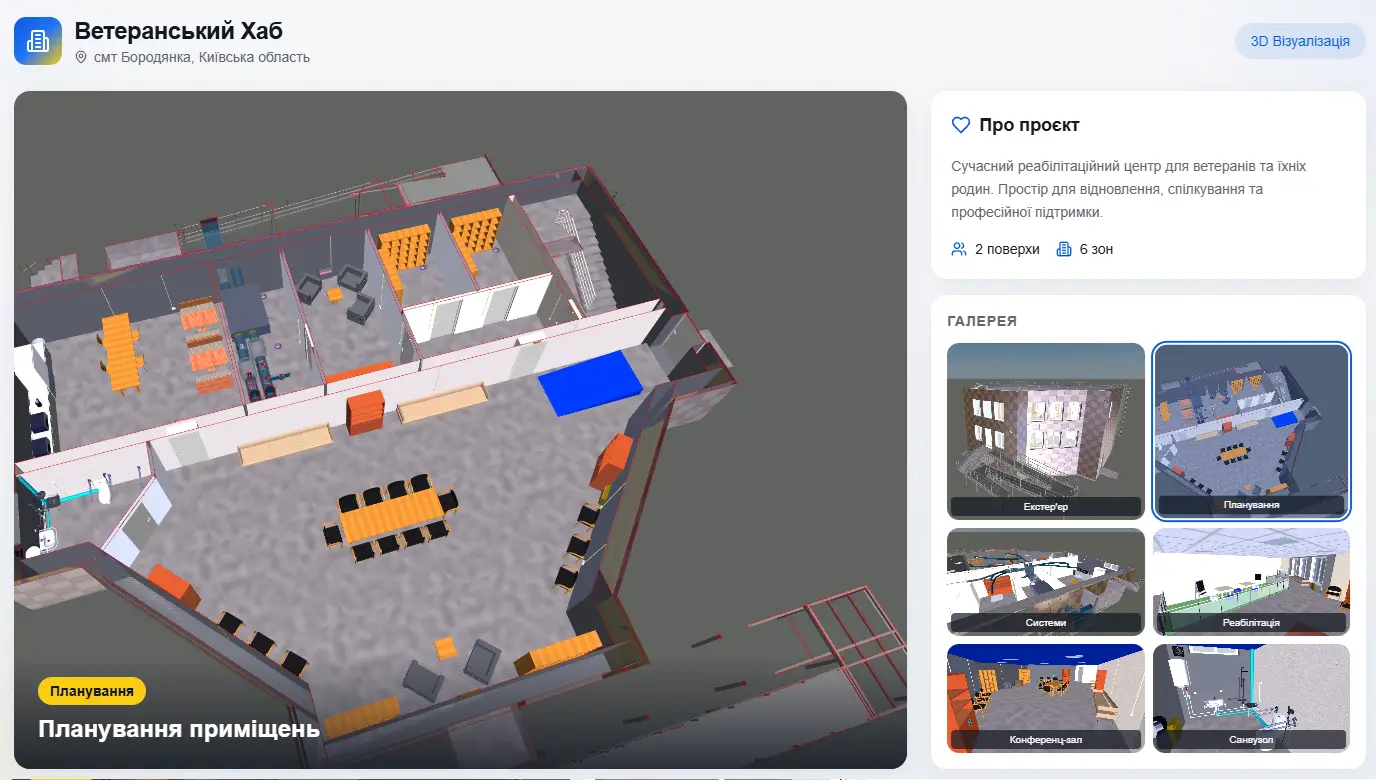Open the 3D Візуалізація button
The image size is (1376, 780).
click(x=1300, y=41)
